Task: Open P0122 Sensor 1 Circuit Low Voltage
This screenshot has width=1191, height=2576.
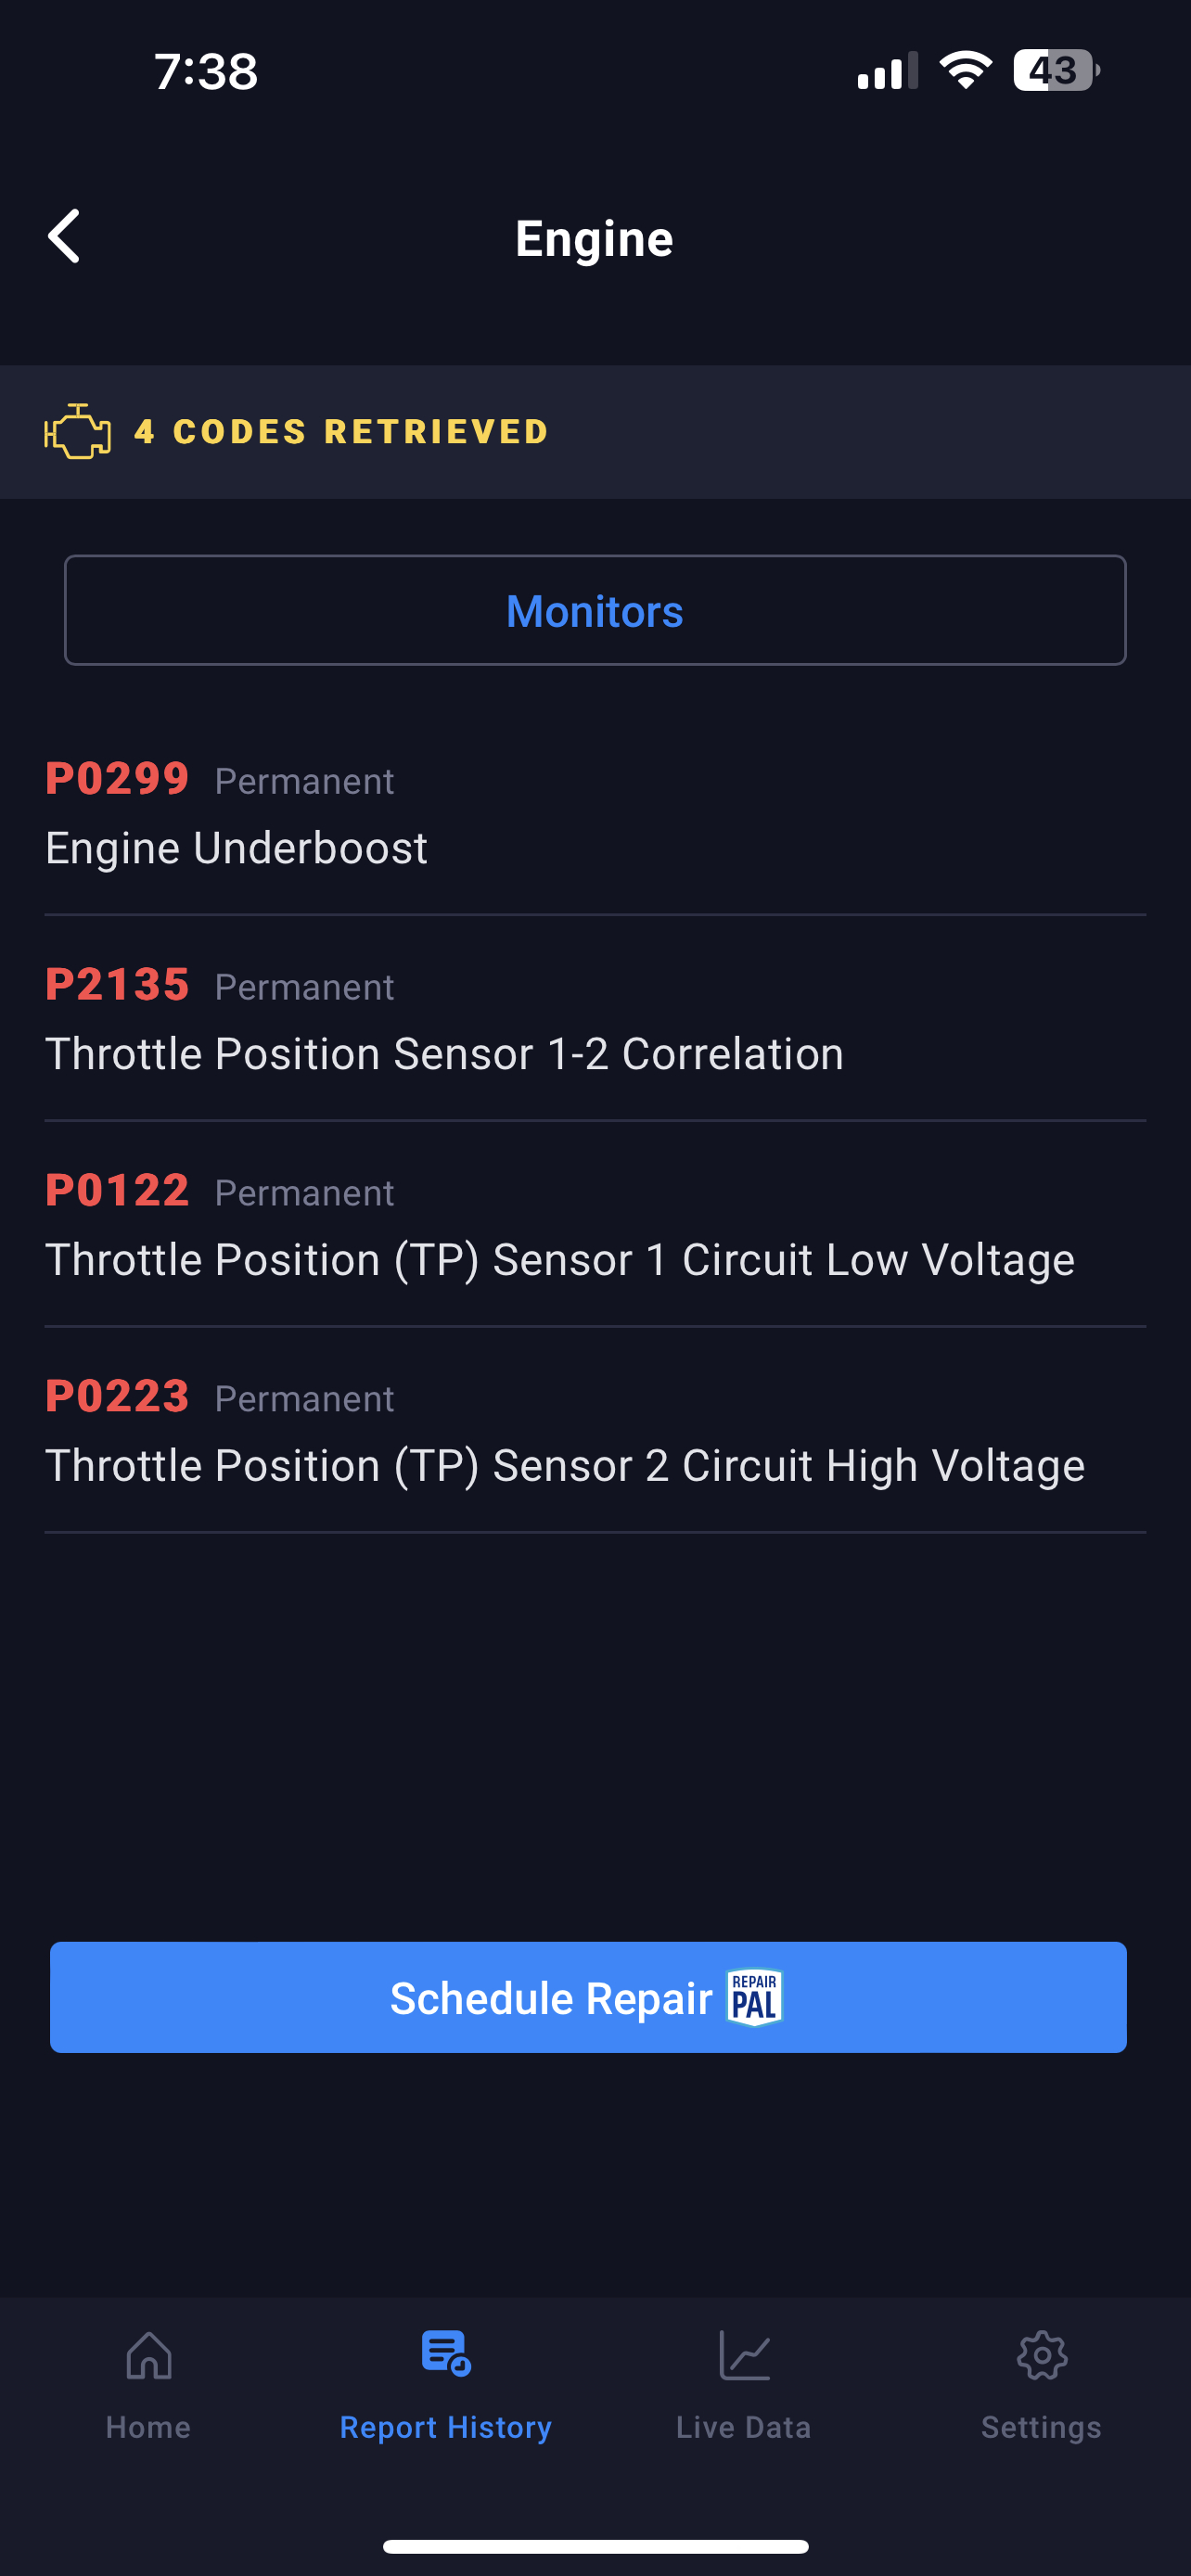Action: point(595,1225)
